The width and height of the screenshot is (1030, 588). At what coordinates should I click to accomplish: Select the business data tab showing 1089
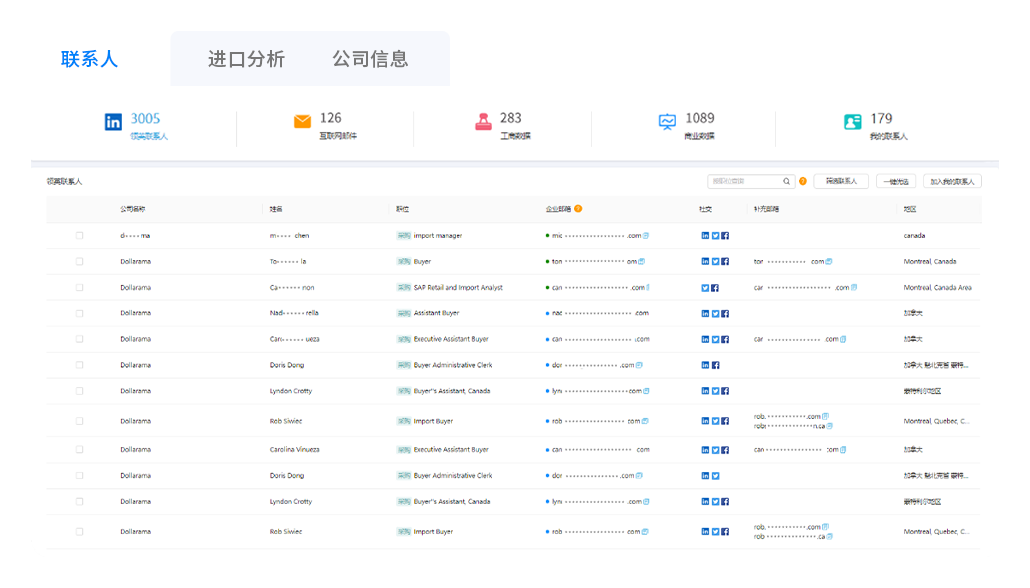pos(686,125)
